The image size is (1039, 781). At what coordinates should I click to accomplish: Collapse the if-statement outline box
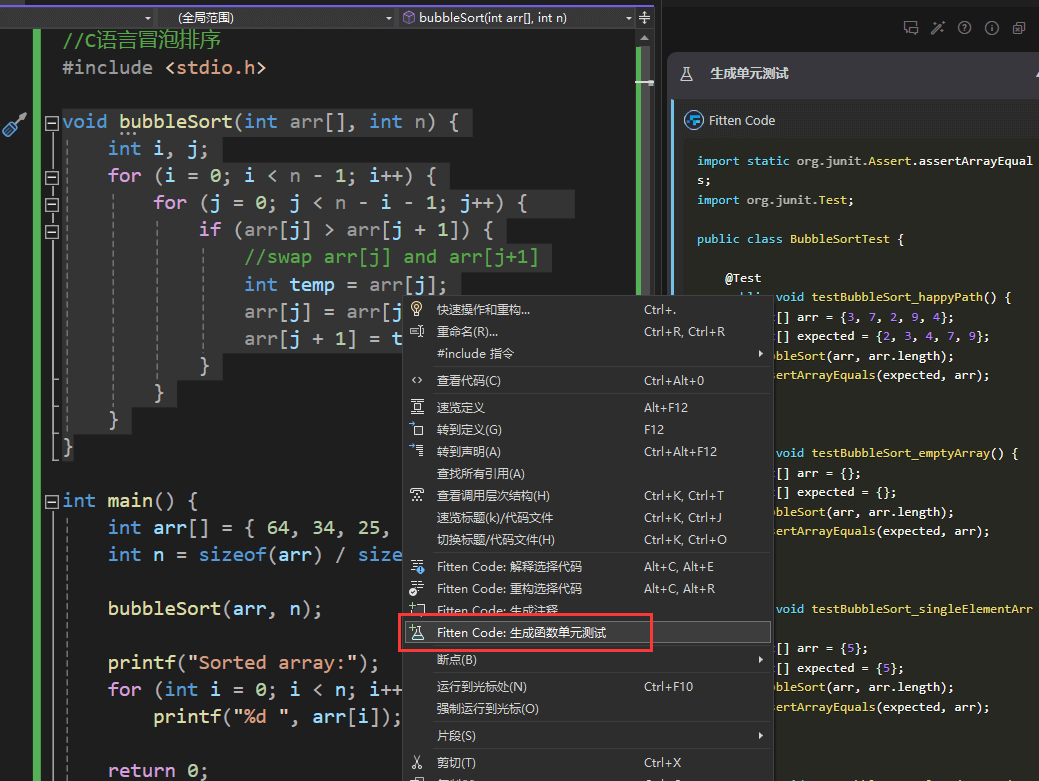(x=51, y=231)
